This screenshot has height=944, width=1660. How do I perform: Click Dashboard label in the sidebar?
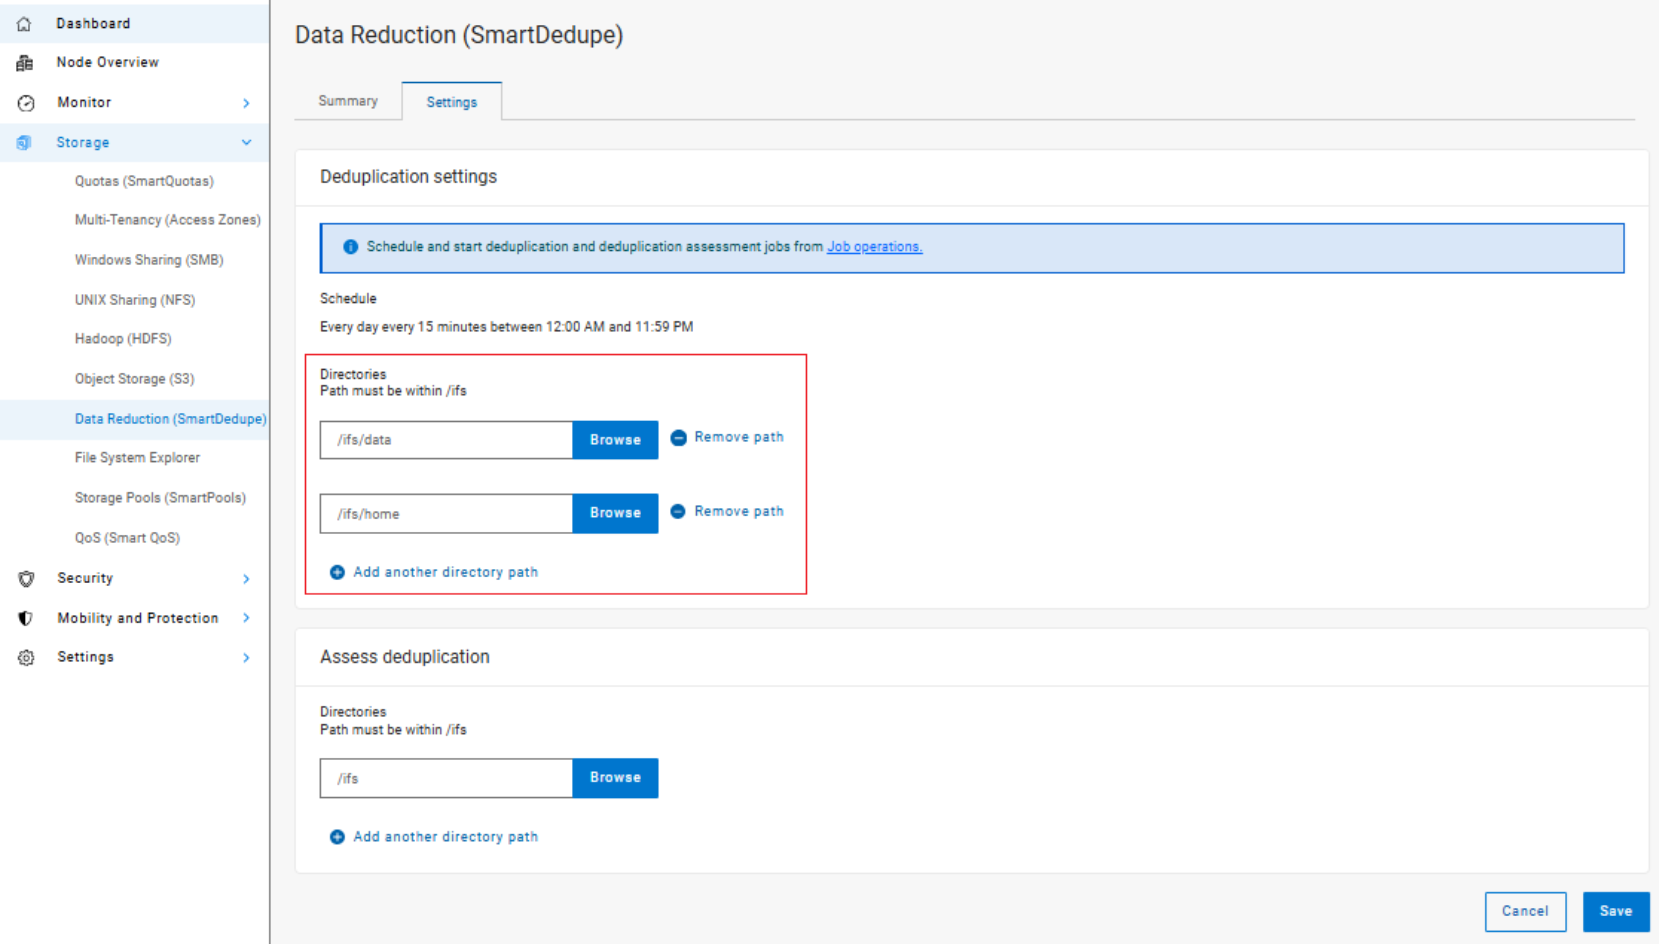93,24
